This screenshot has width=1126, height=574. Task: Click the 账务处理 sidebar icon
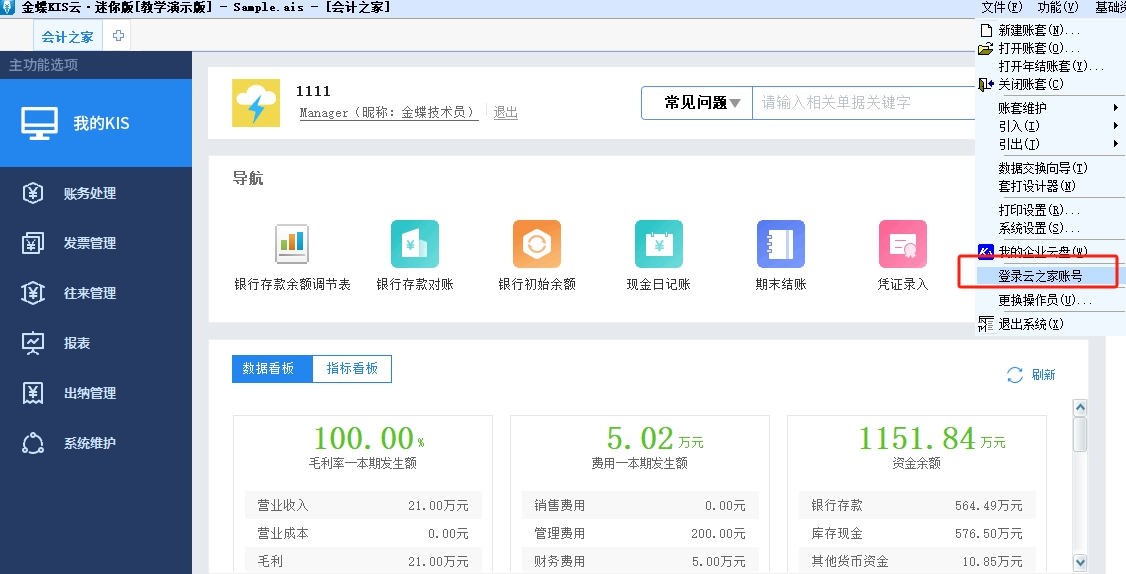[33, 193]
